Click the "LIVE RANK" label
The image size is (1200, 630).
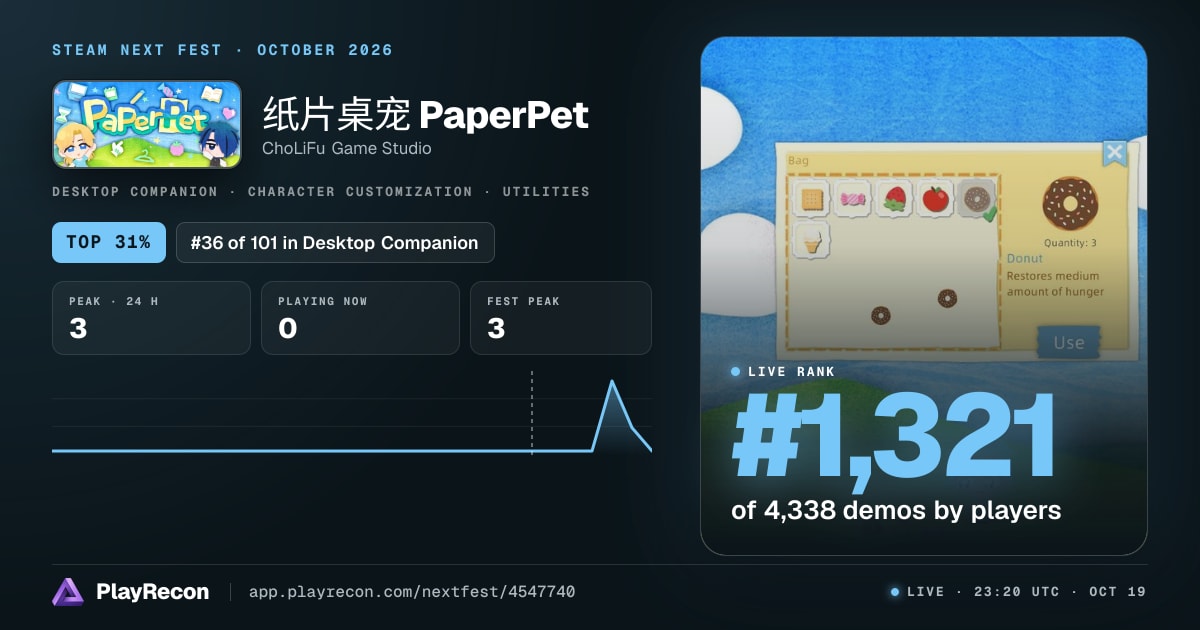(x=791, y=371)
